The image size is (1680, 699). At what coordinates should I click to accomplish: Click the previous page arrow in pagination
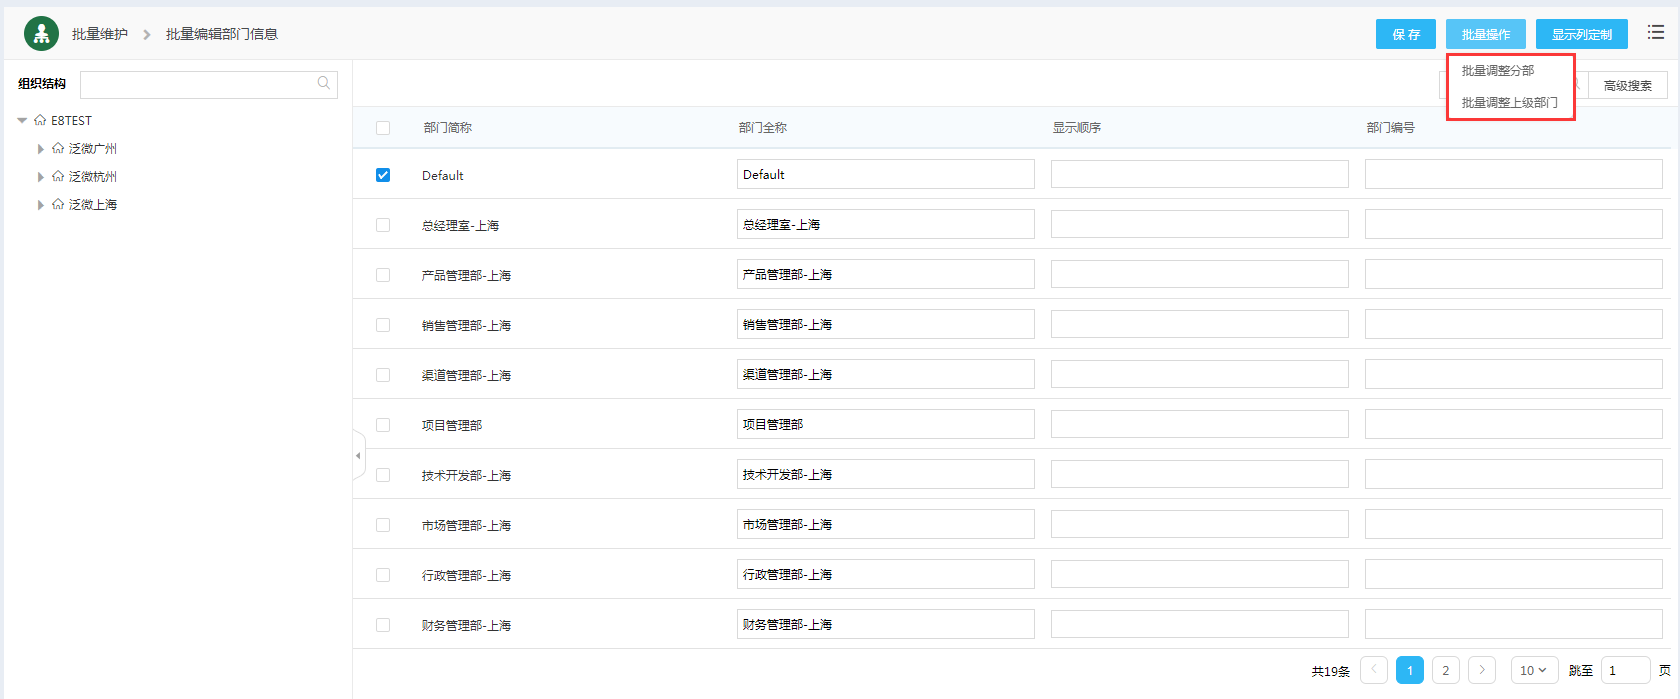tap(1374, 670)
